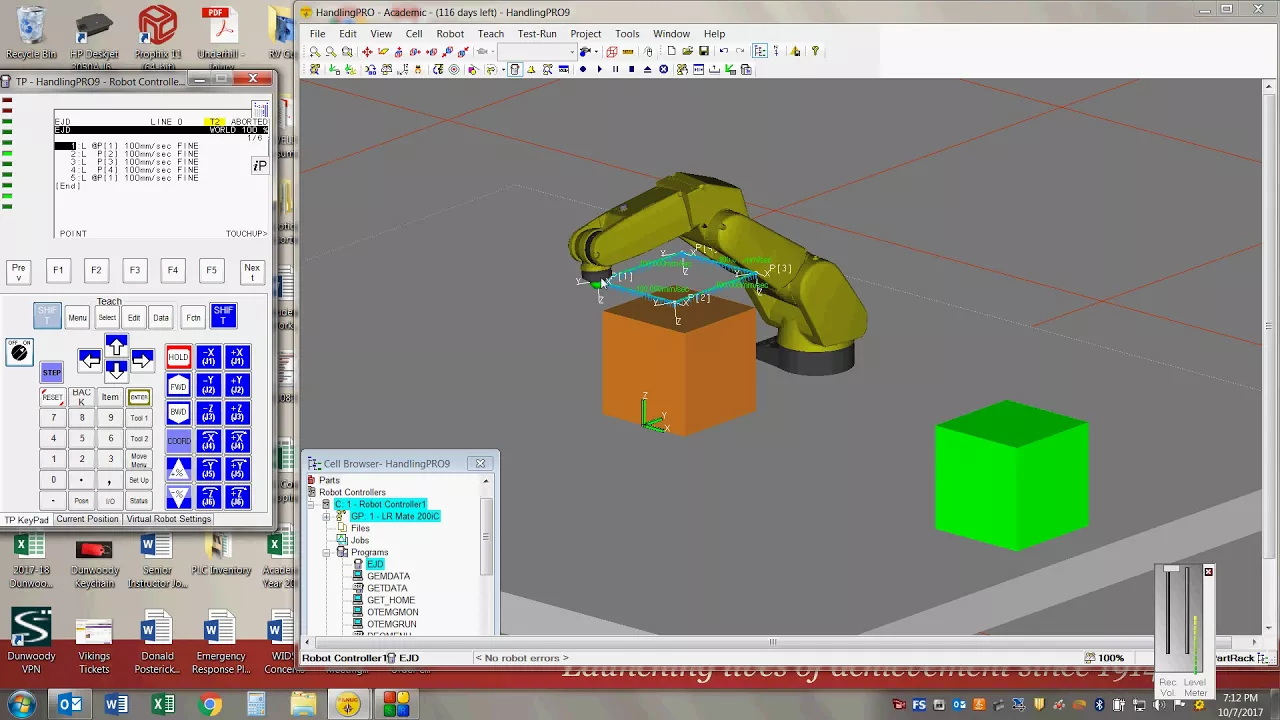Click the Save cell floppy disk icon
Viewport: 1280px width, 720px height.
704,51
